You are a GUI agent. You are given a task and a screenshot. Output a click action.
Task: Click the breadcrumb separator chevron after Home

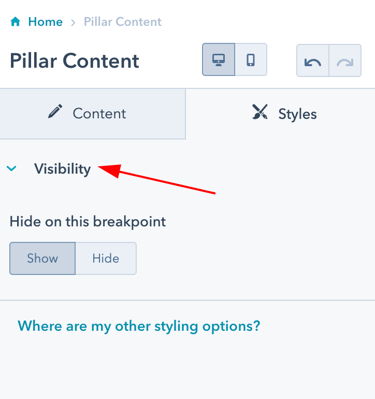tap(73, 22)
